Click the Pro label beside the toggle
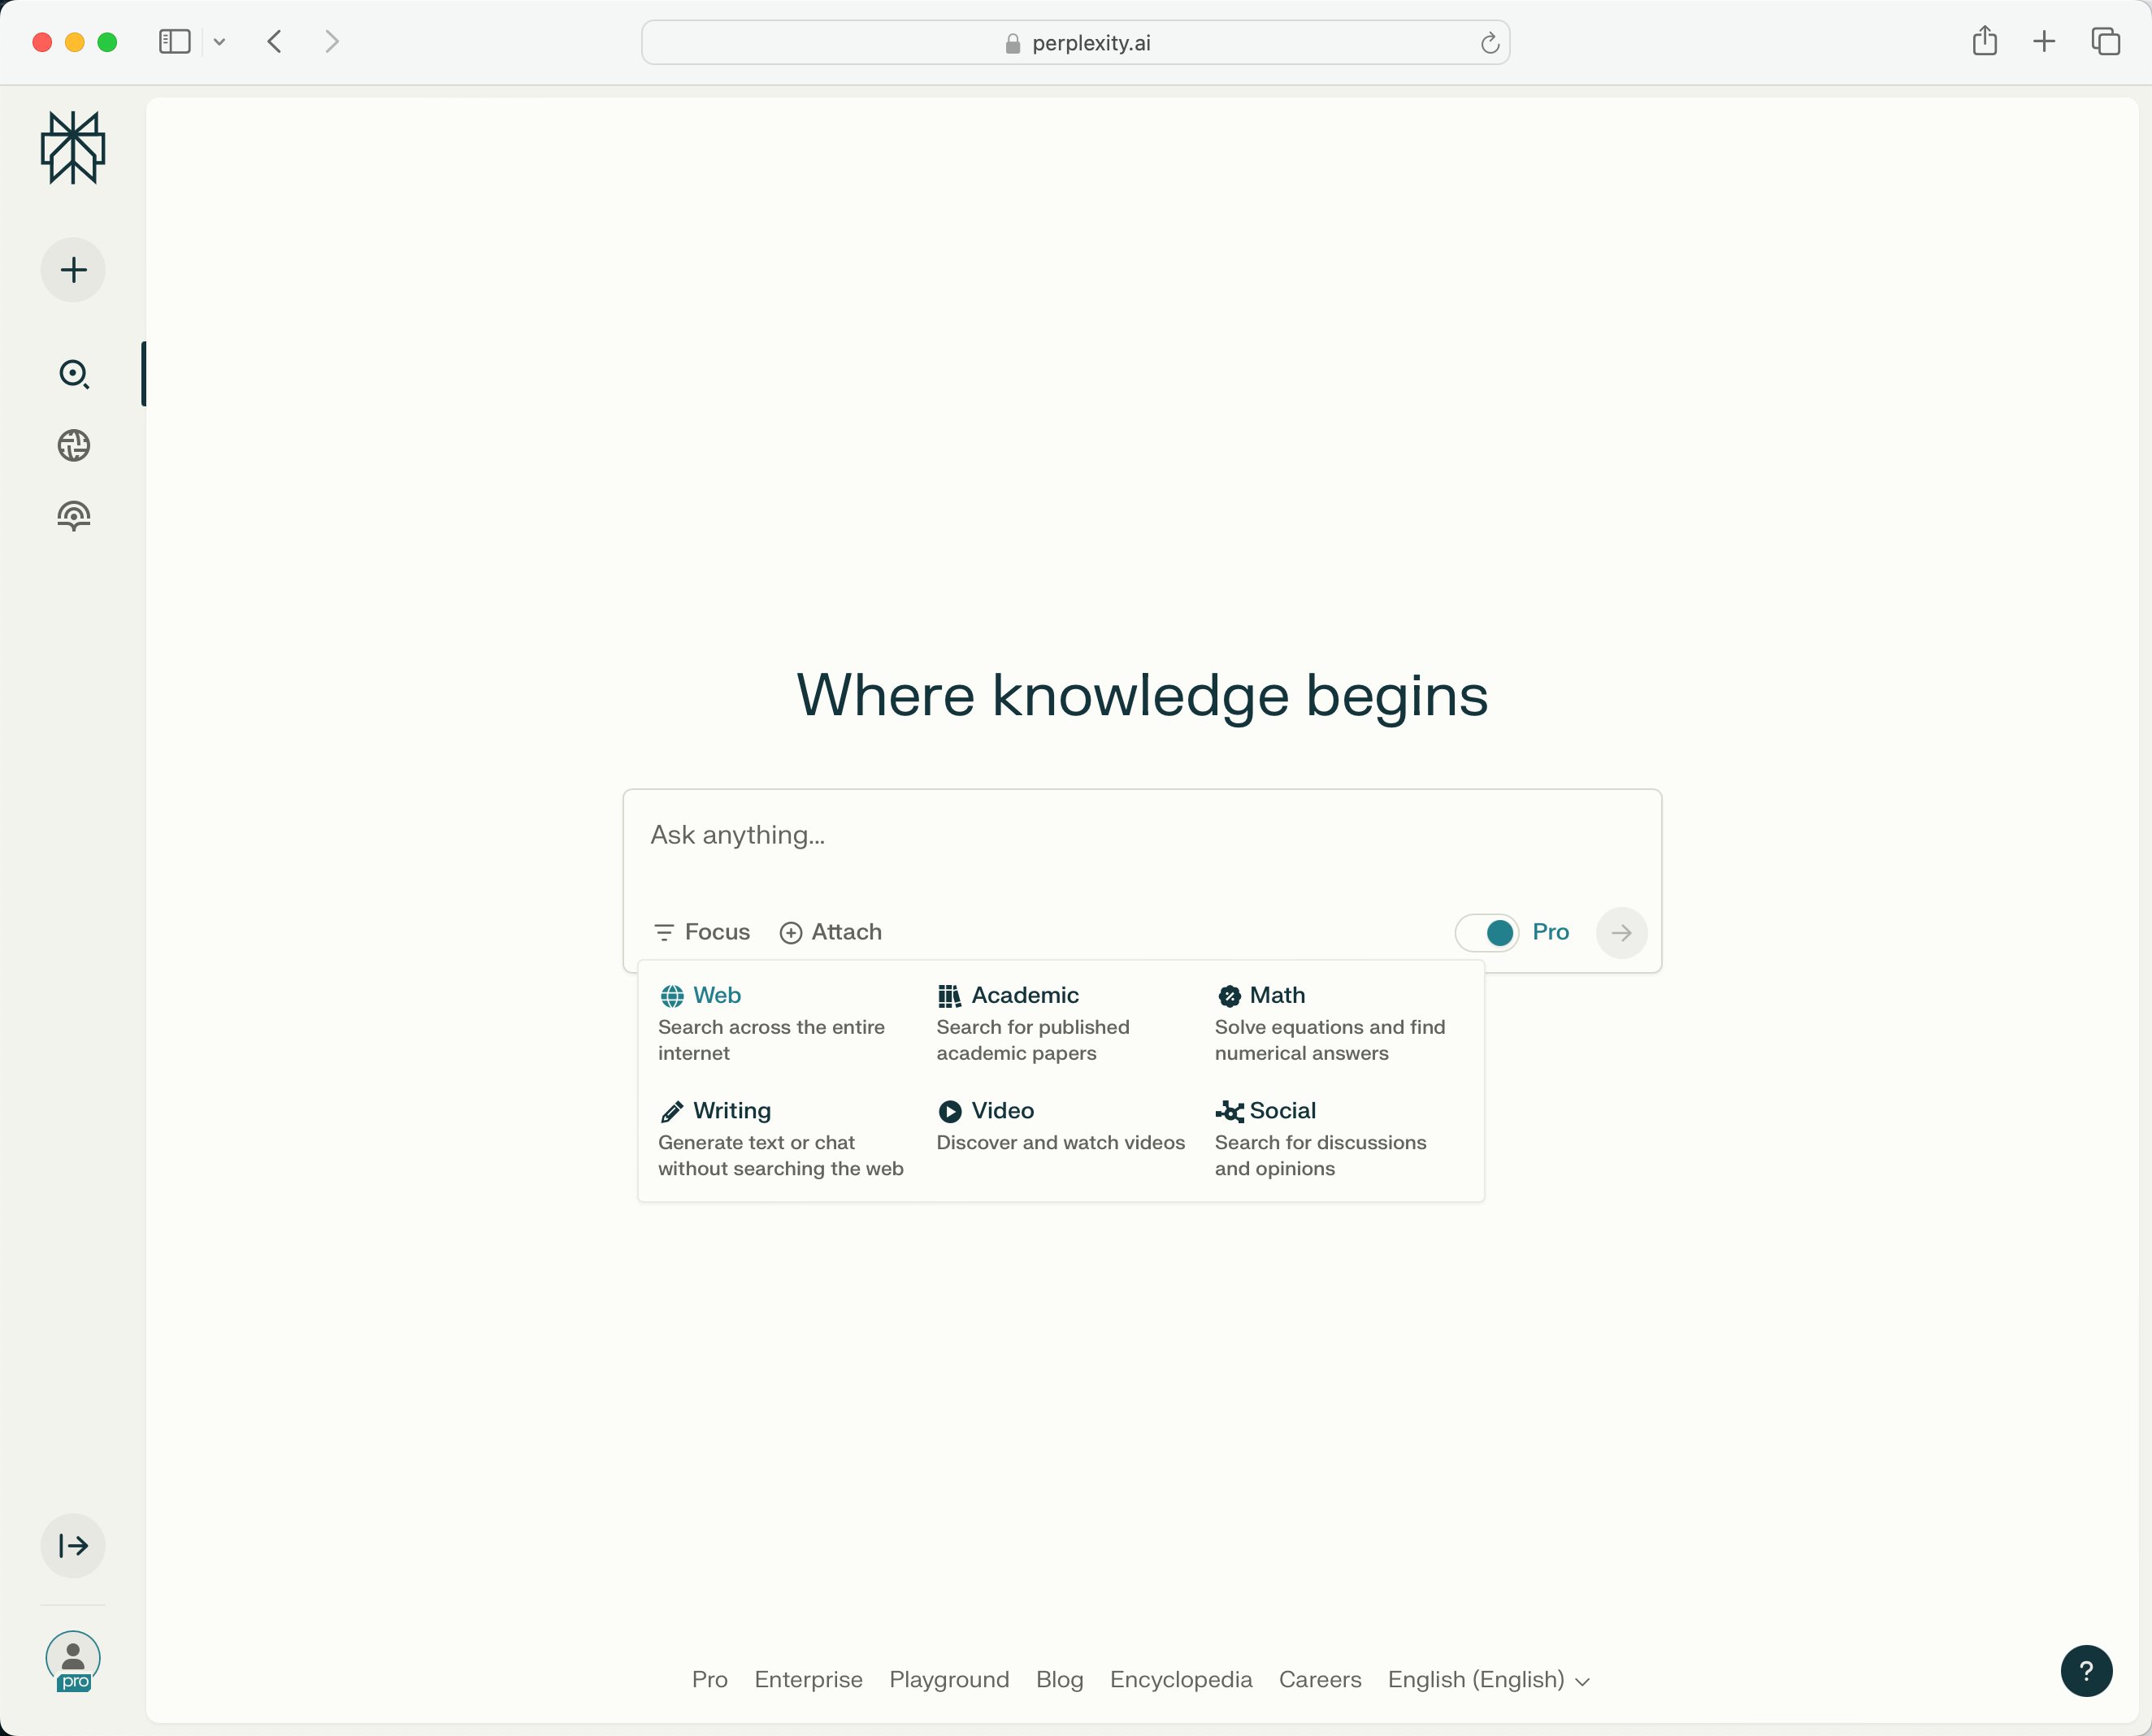The height and width of the screenshot is (1736, 2152). point(1550,932)
